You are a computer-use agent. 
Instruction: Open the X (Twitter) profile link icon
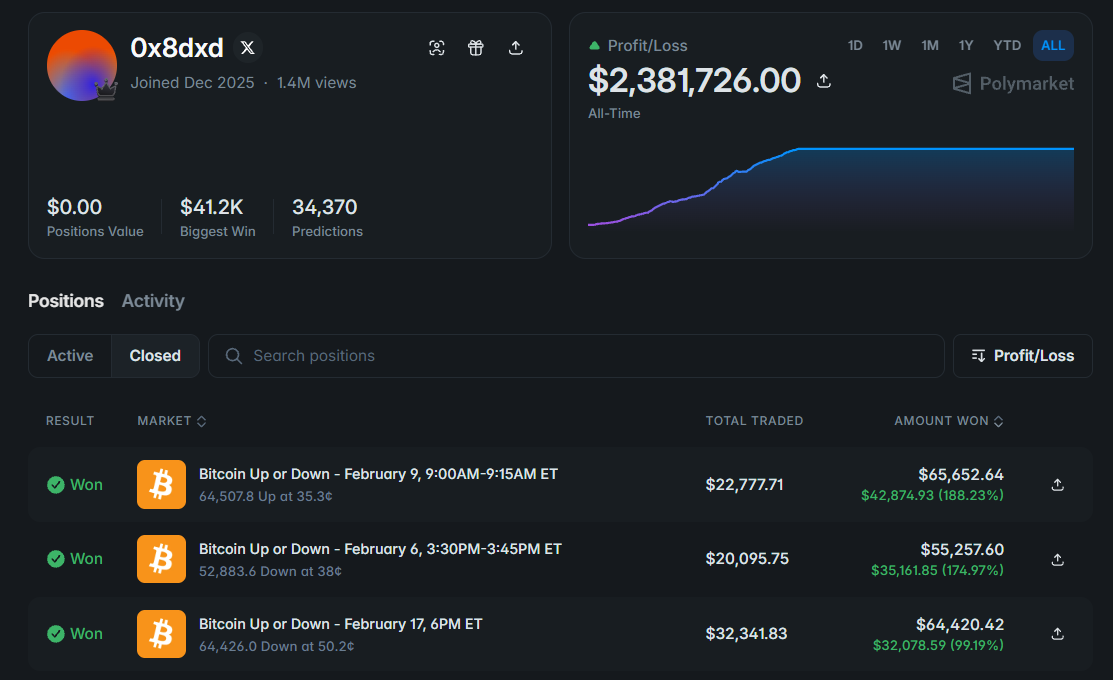pos(247,48)
